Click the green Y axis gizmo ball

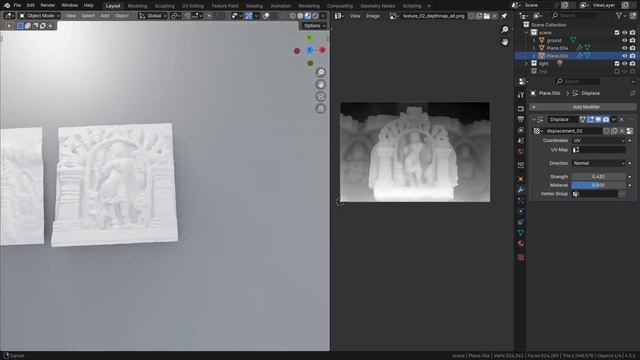click(309, 38)
